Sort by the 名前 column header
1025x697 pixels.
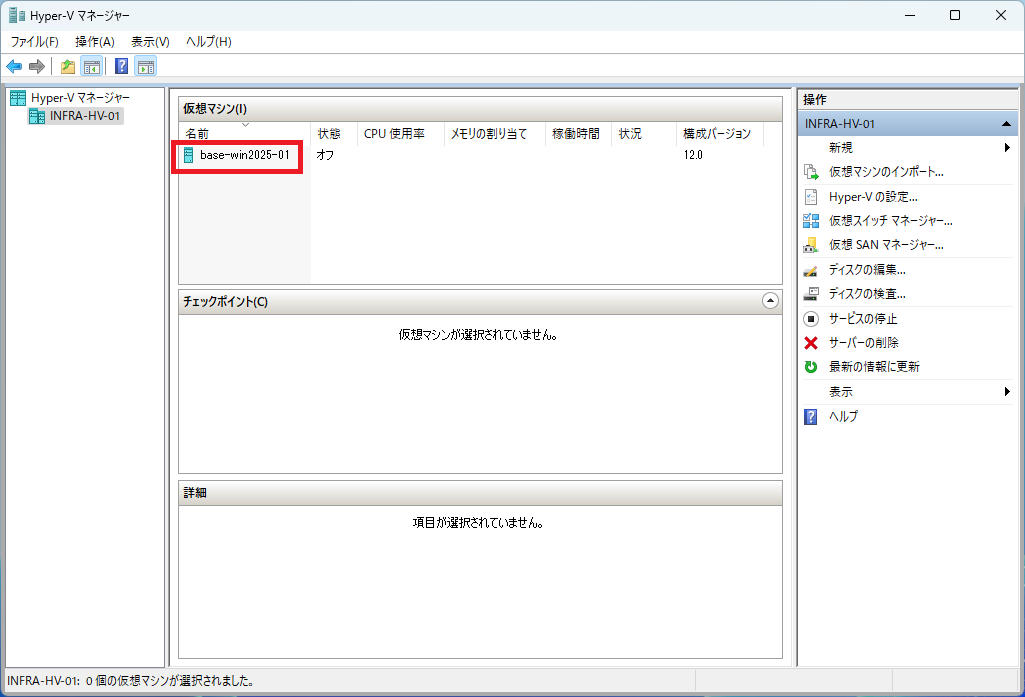(x=244, y=133)
